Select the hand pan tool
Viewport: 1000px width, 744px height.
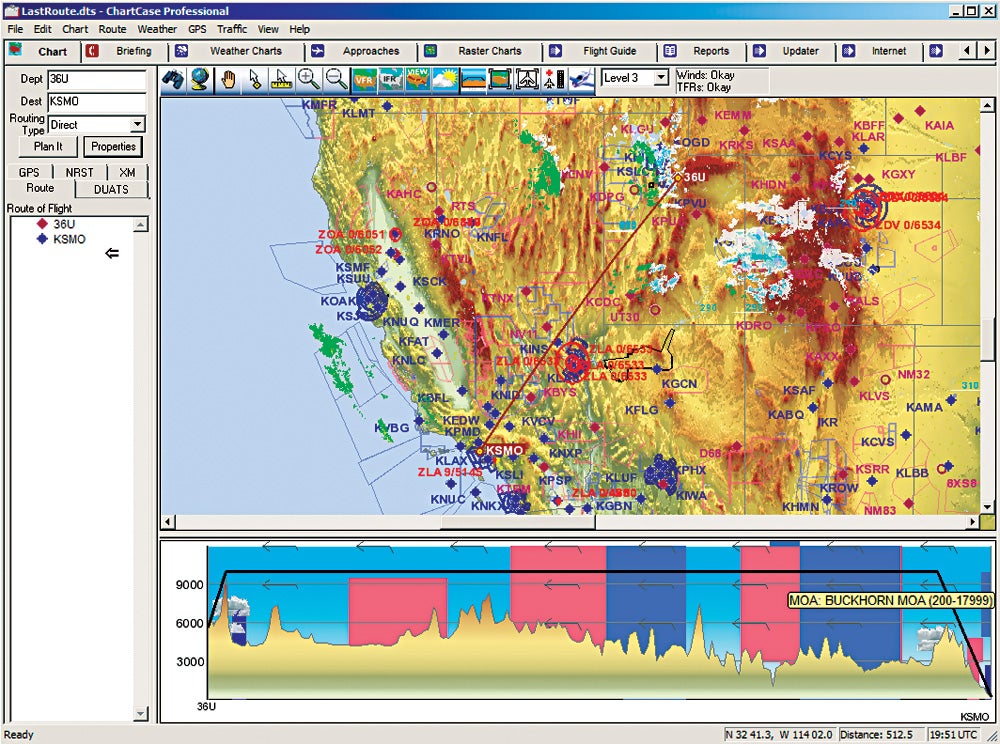point(228,79)
